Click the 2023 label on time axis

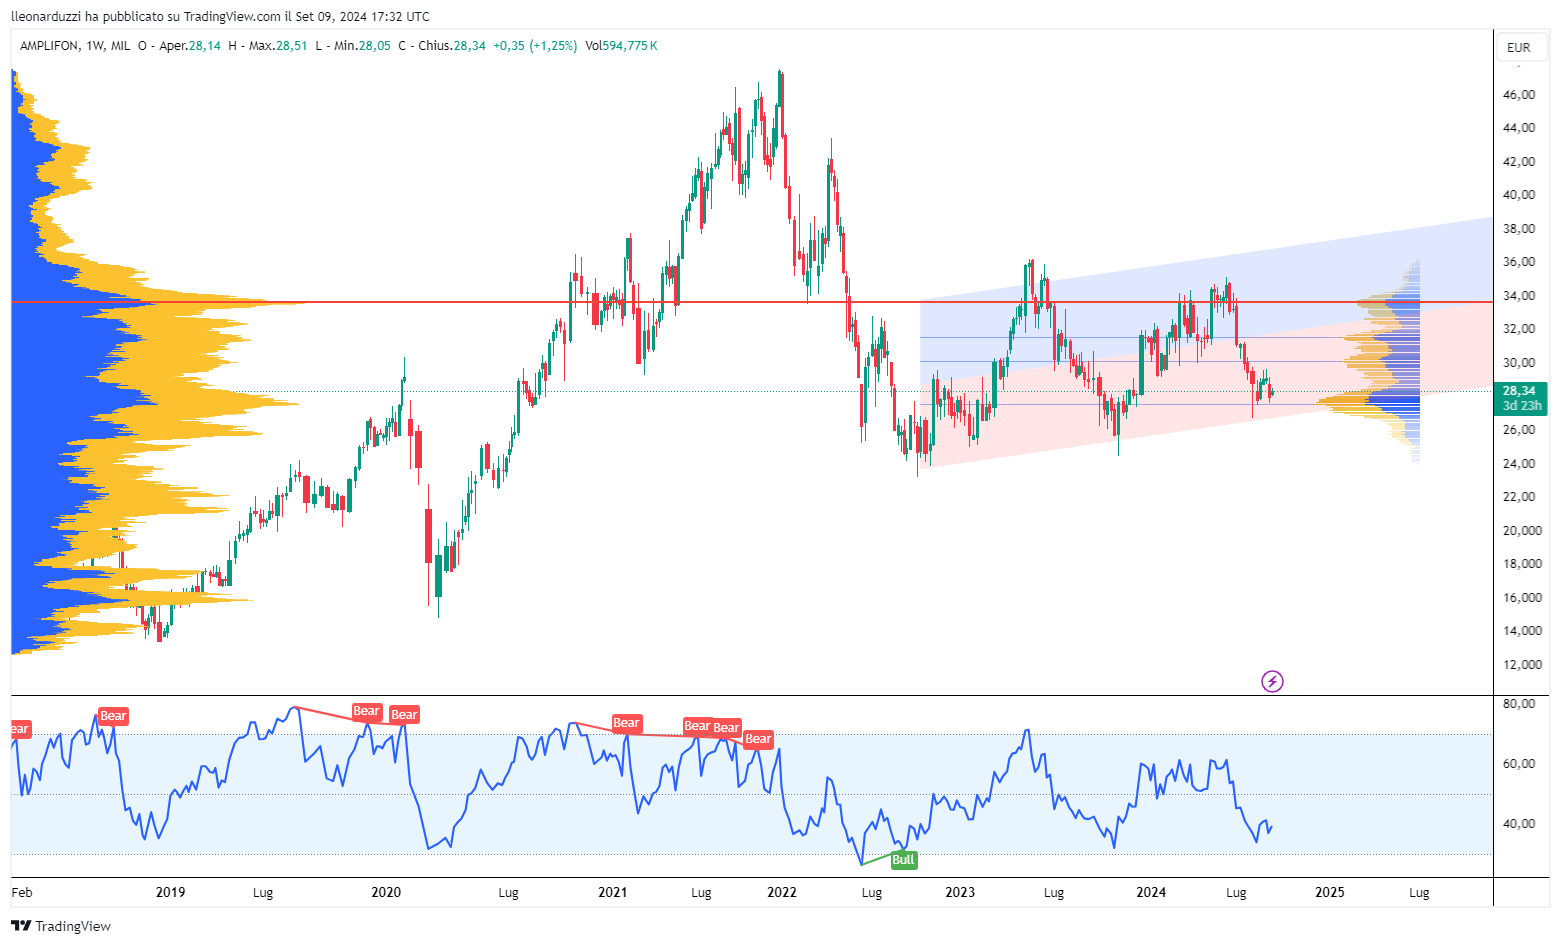pos(960,893)
